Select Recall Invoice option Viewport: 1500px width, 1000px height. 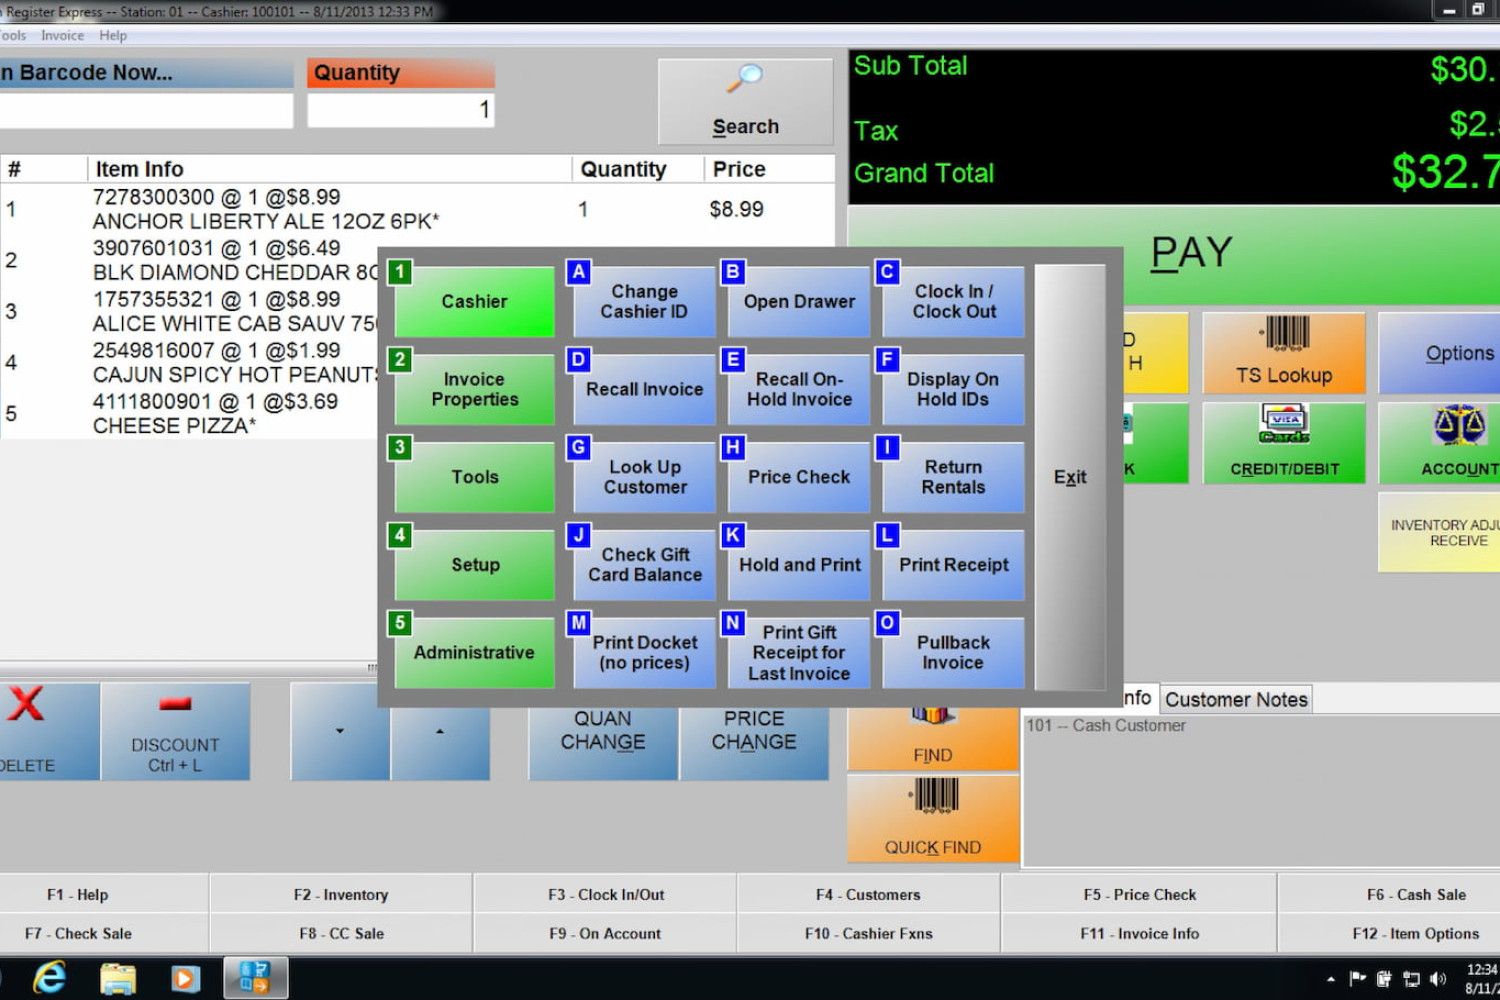[644, 389]
